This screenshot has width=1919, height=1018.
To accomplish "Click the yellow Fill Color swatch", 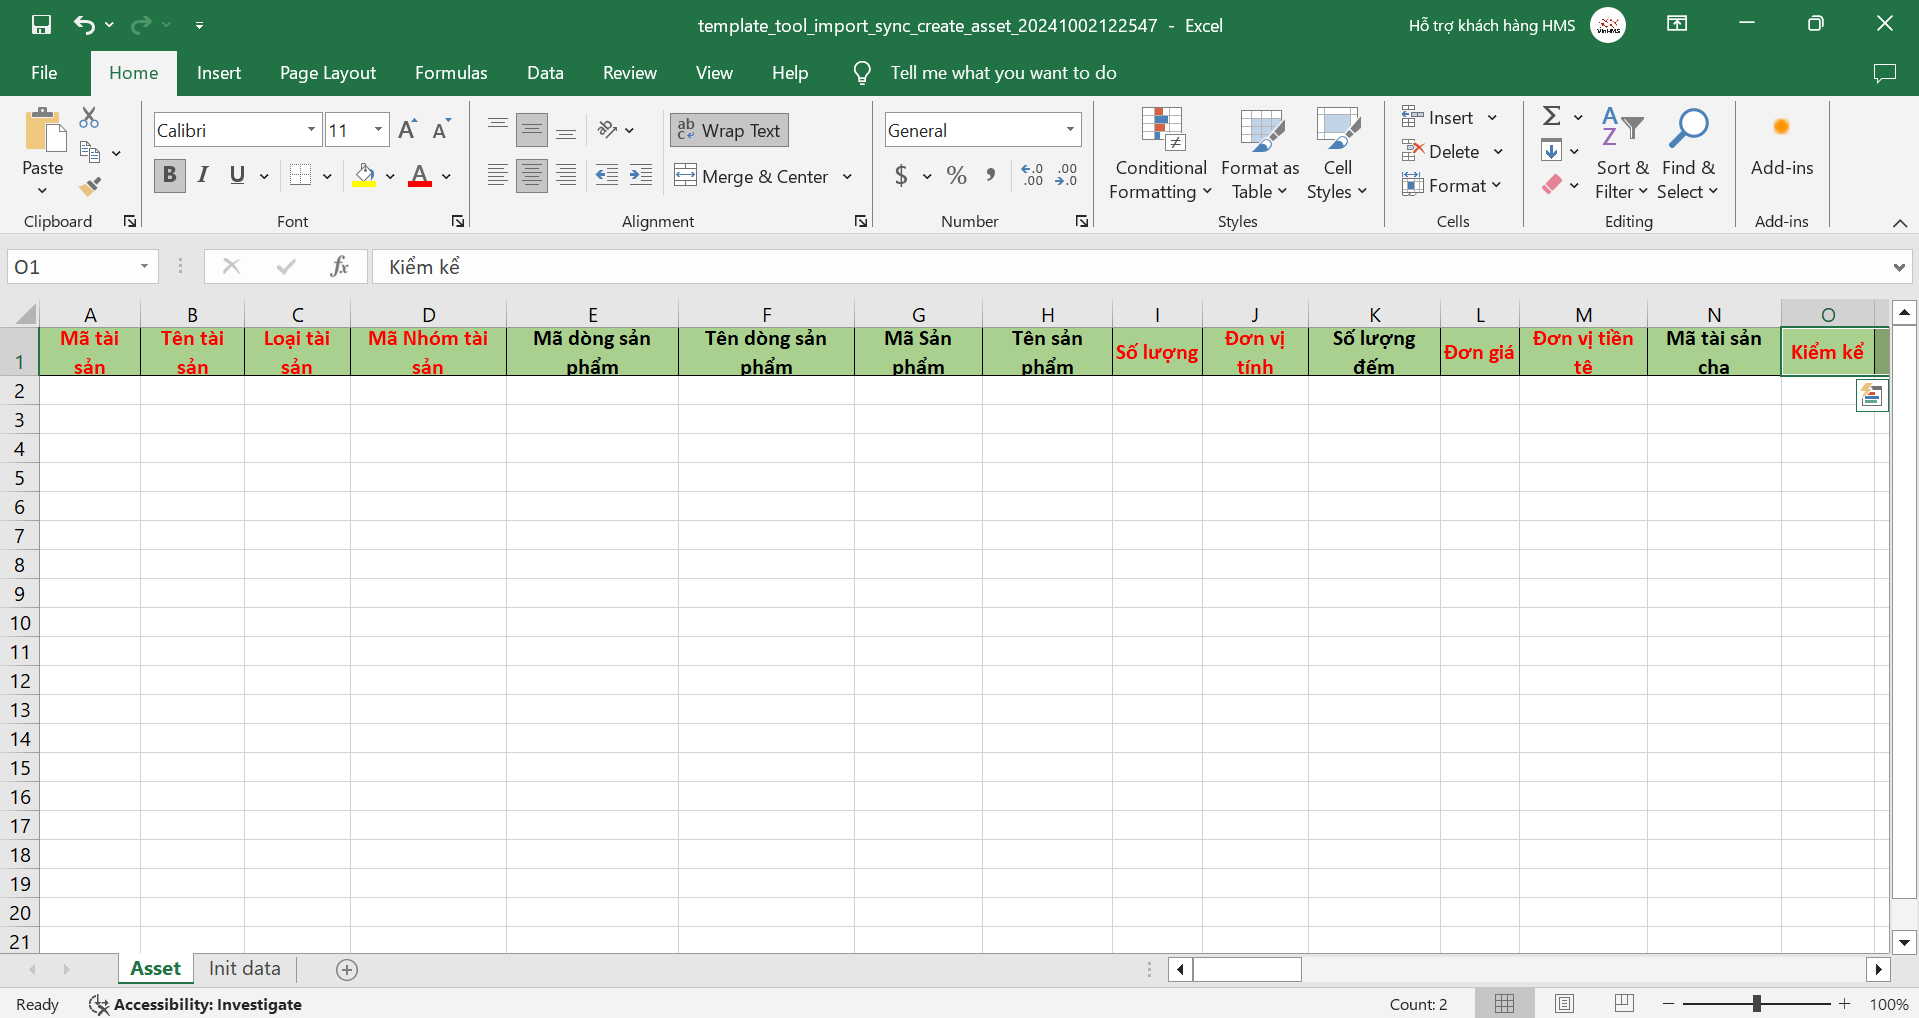I will tap(364, 176).
